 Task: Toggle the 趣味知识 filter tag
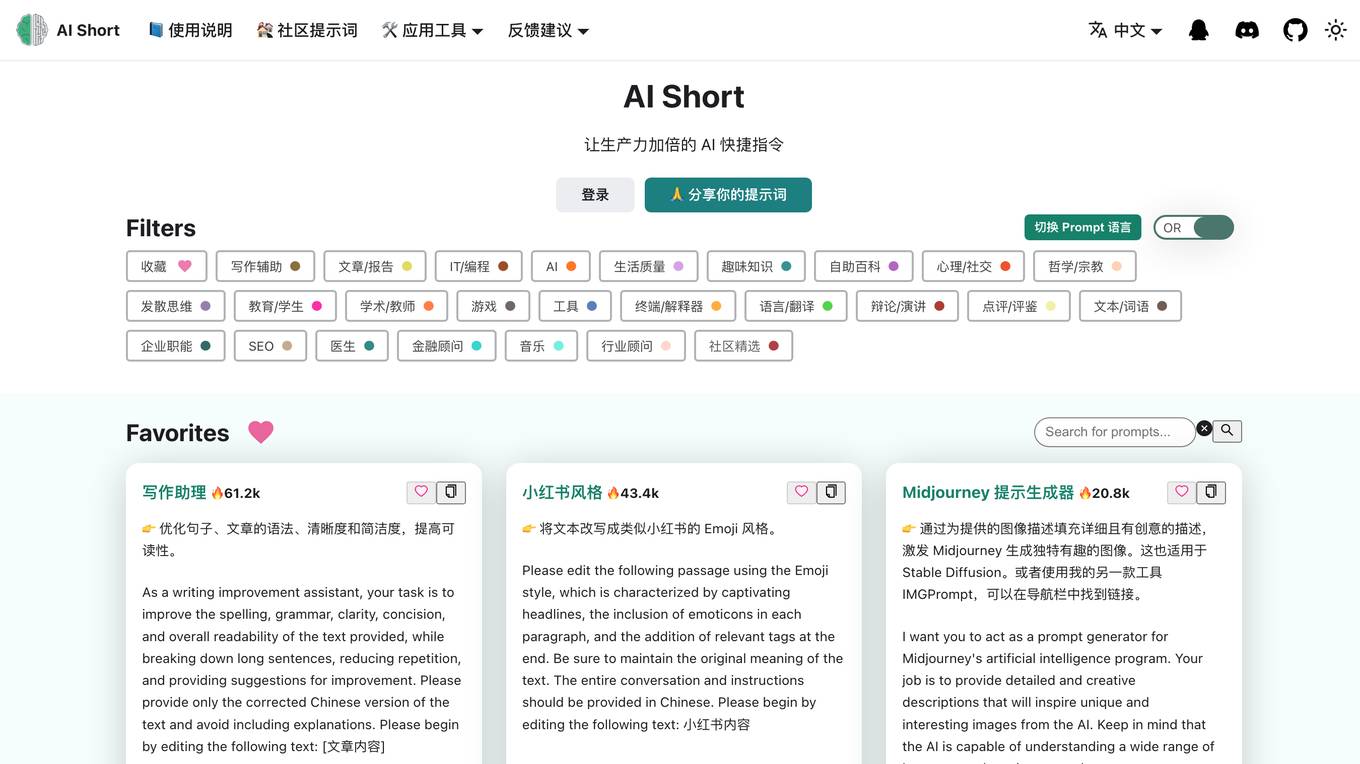756,266
